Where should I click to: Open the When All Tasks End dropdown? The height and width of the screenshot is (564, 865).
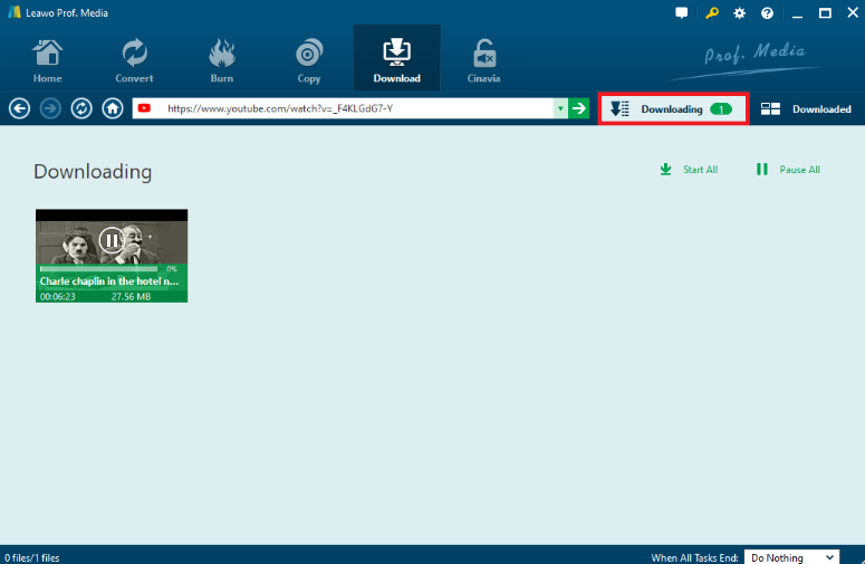point(792,557)
